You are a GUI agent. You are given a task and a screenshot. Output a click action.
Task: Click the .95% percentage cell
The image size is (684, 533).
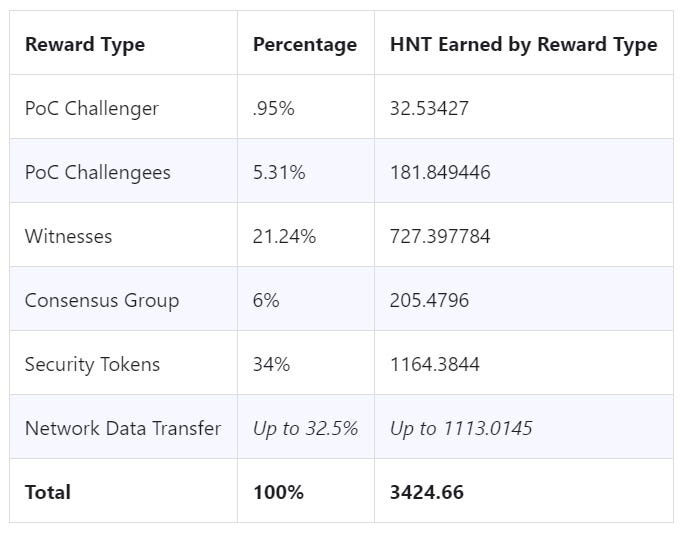[x=274, y=109]
